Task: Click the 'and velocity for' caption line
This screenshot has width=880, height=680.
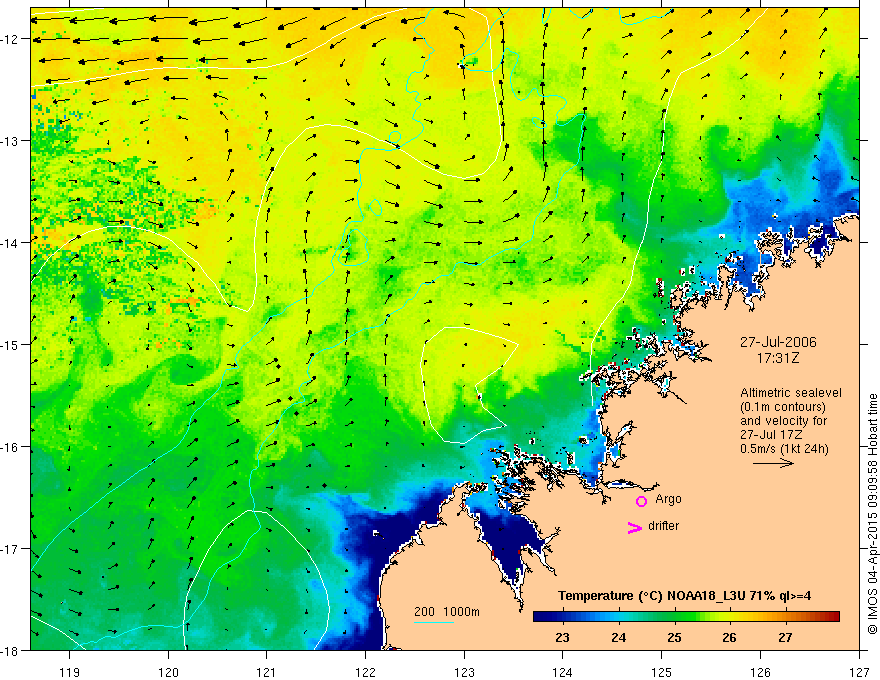Action: (783, 421)
